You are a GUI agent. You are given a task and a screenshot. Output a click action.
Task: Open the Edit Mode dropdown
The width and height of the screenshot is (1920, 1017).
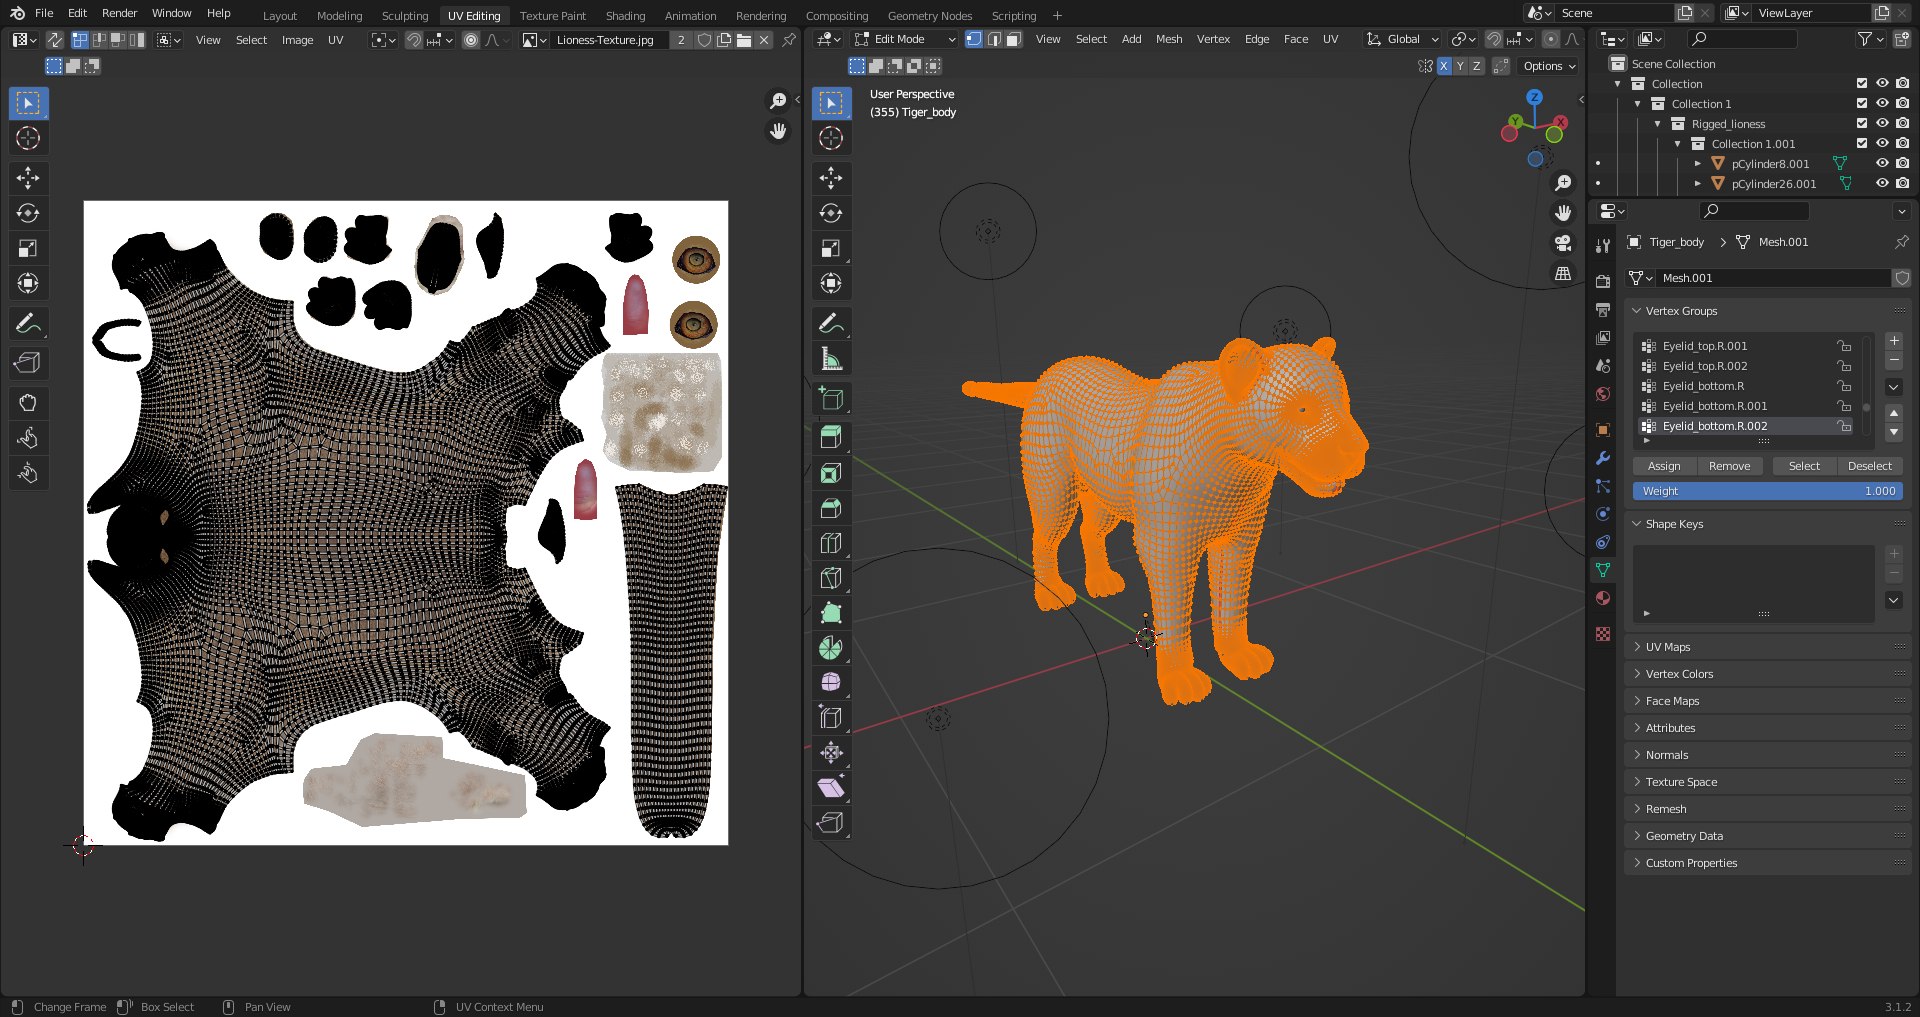click(x=905, y=39)
